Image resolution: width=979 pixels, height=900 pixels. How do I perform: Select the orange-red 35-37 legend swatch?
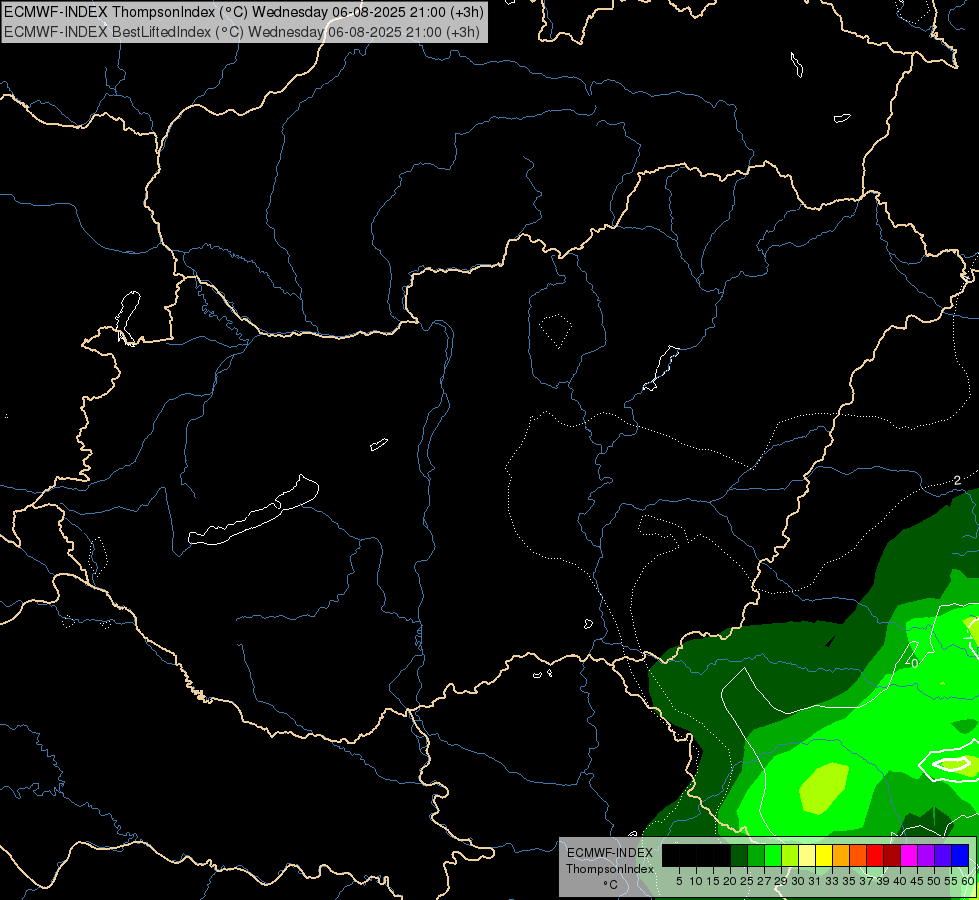coord(858,855)
